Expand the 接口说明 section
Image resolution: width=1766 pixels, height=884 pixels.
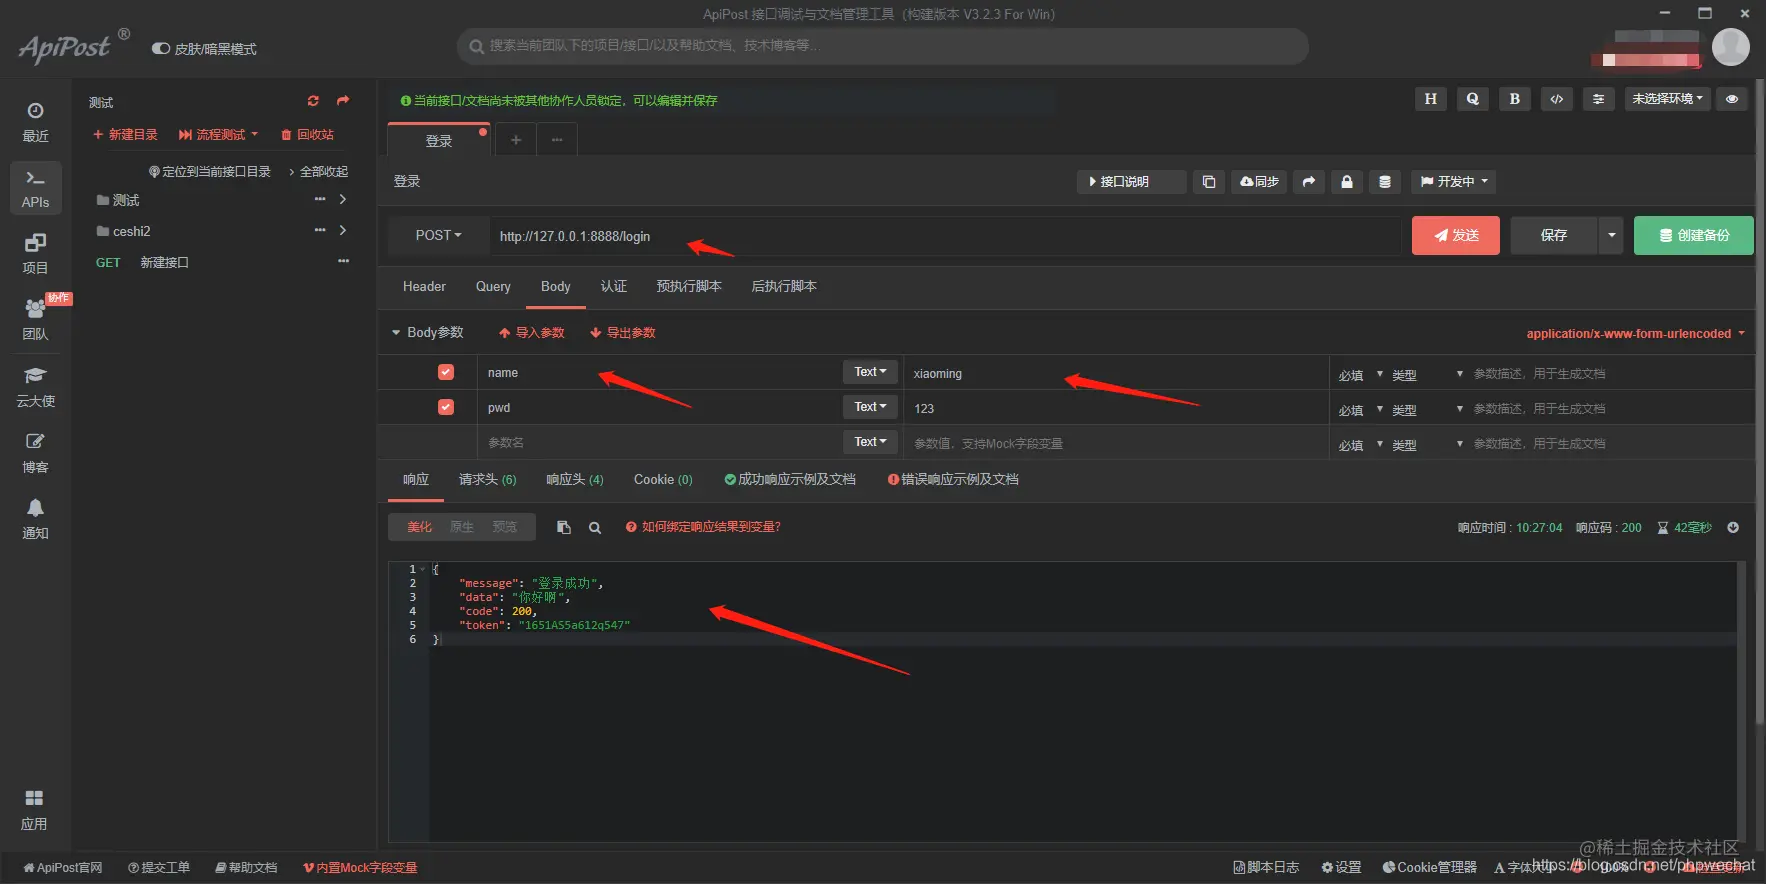pos(1131,182)
